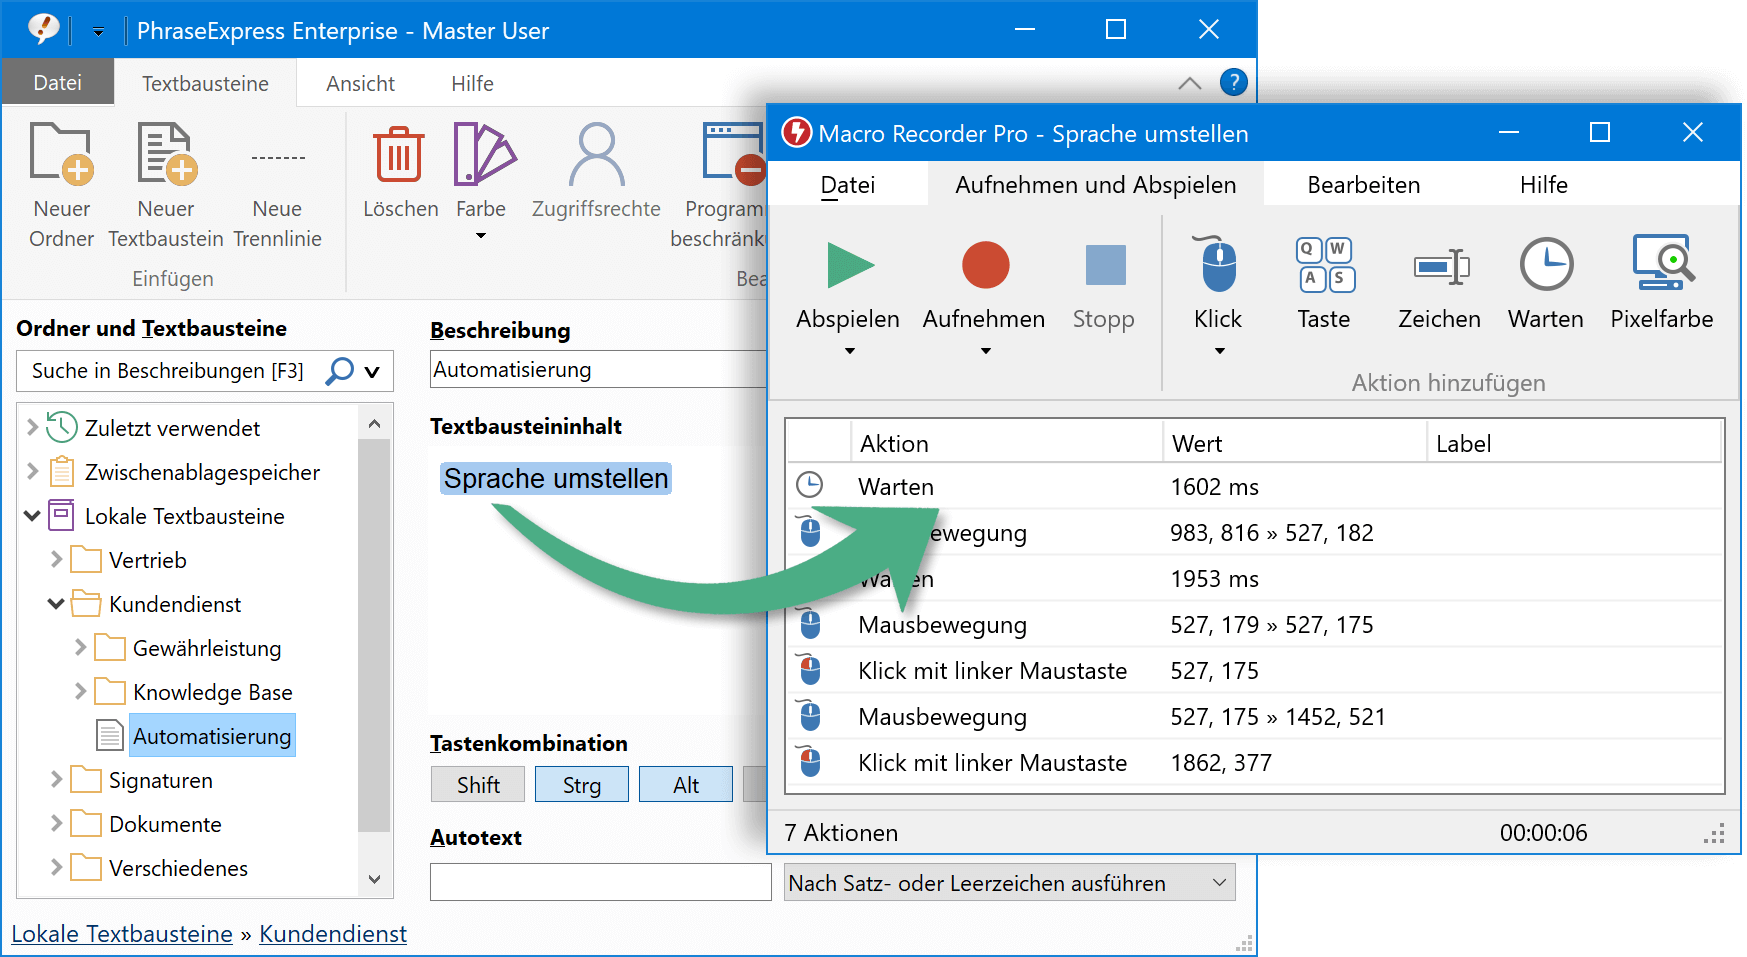This screenshot has width=1747, height=957.
Task: Open the Abspielen dropdown arrow
Action: [x=850, y=351]
